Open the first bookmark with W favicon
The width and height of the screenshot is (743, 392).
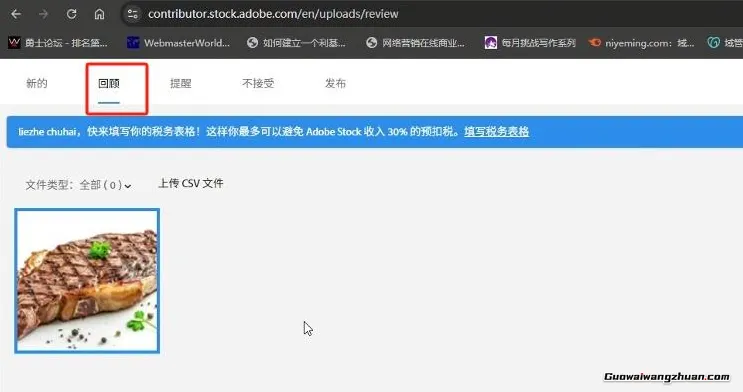[58, 43]
